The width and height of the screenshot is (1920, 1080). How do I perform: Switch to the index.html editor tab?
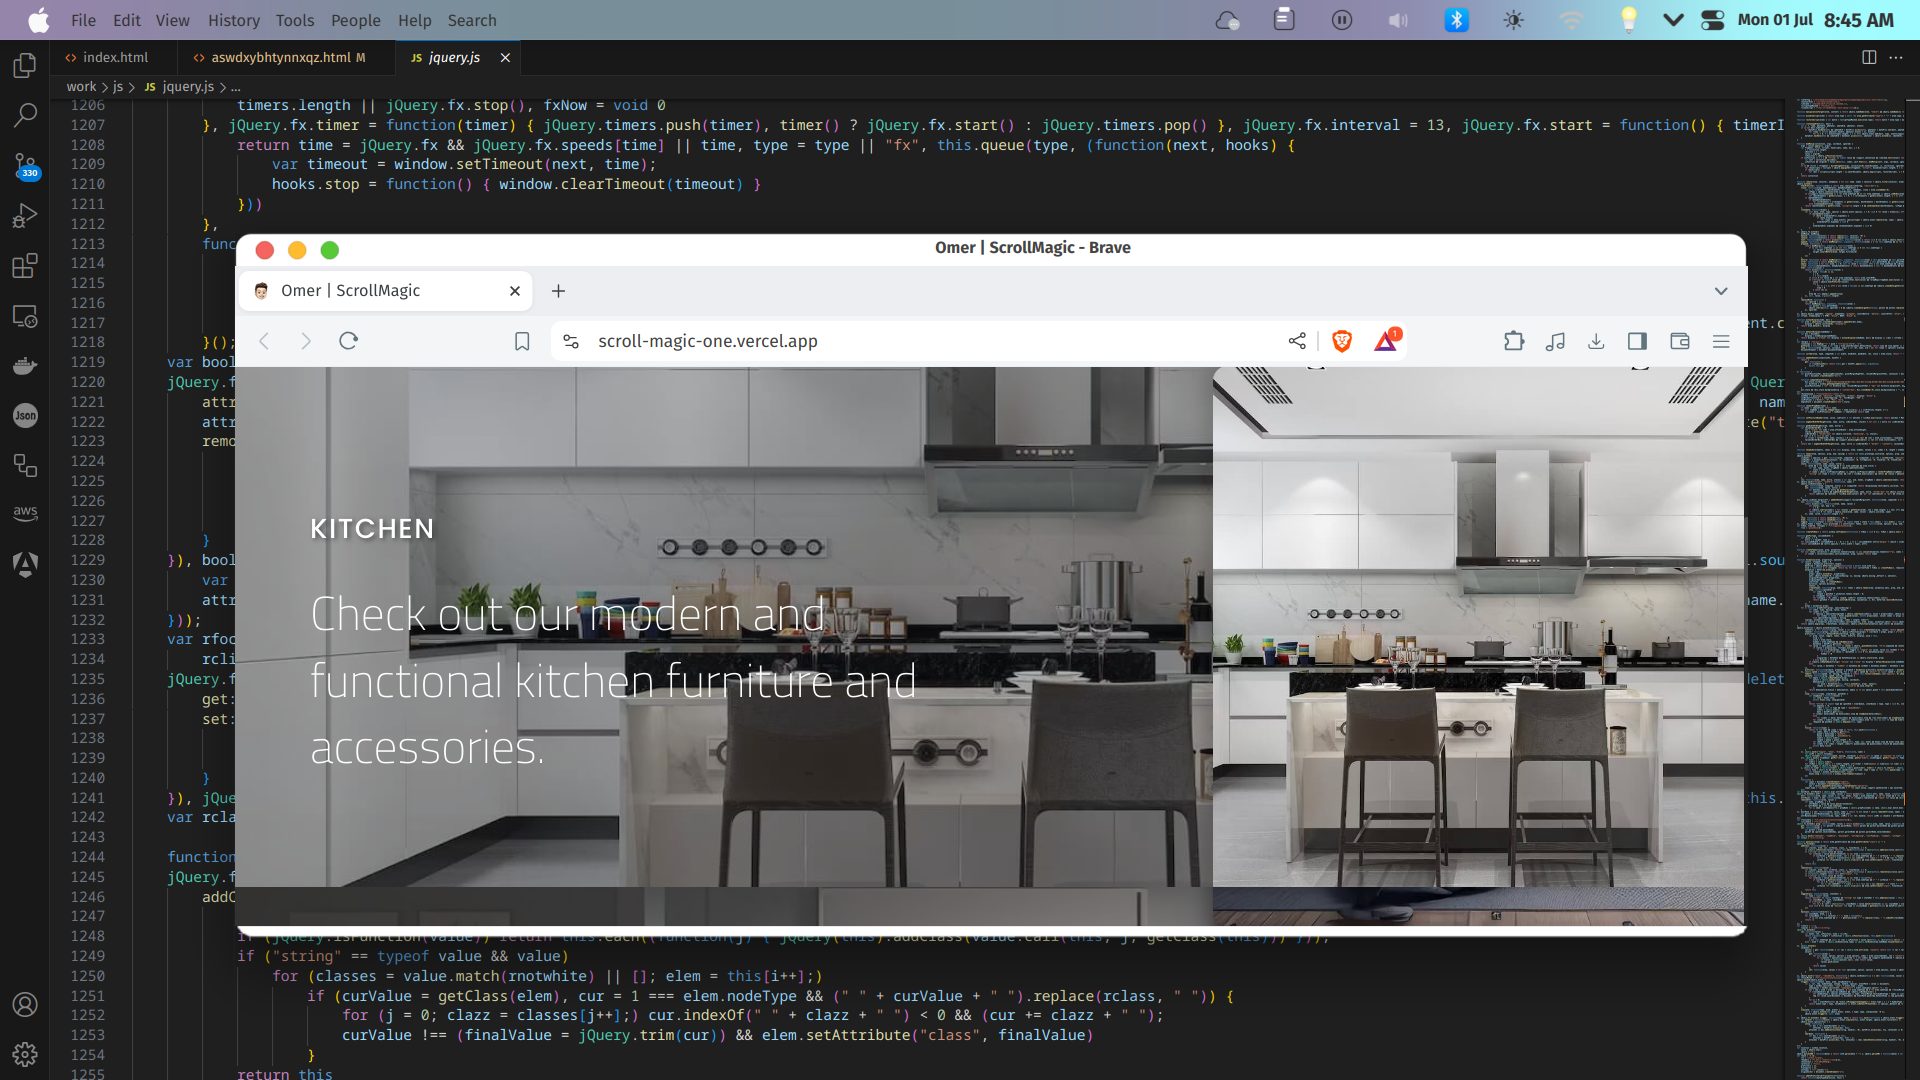pos(113,57)
